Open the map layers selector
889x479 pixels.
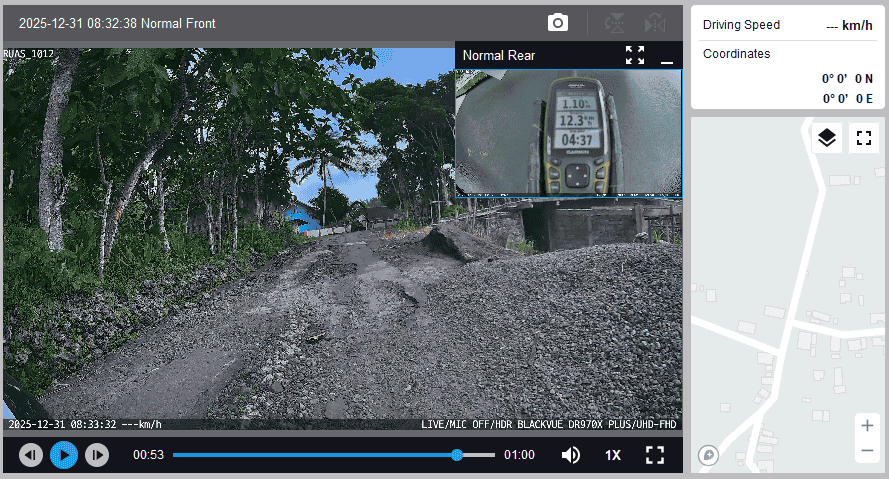[827, 138]
